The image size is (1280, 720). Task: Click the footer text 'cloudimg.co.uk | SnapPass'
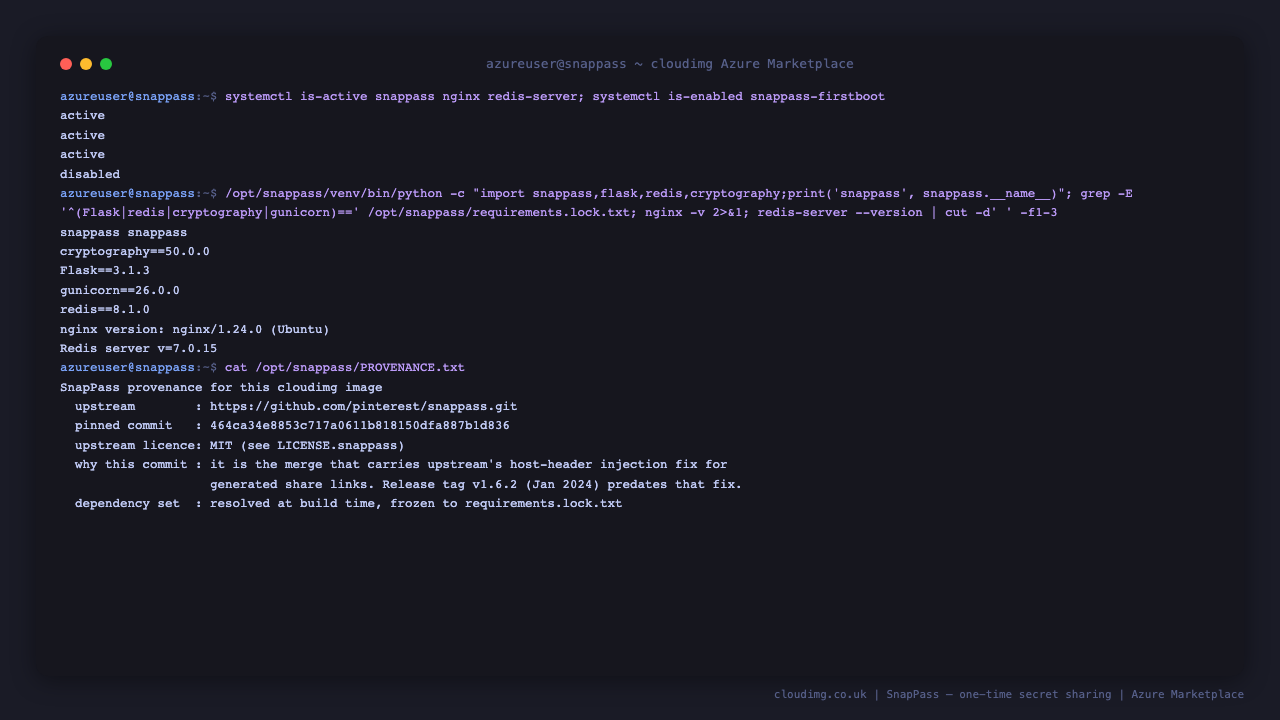(x=857, y=694)
